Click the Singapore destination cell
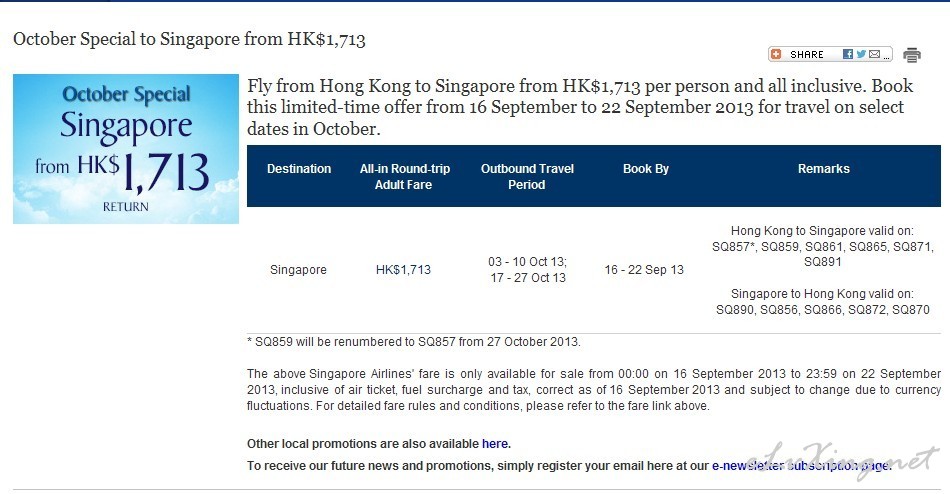The width and height of the screenshot is (950, 494). pos(298,270)
